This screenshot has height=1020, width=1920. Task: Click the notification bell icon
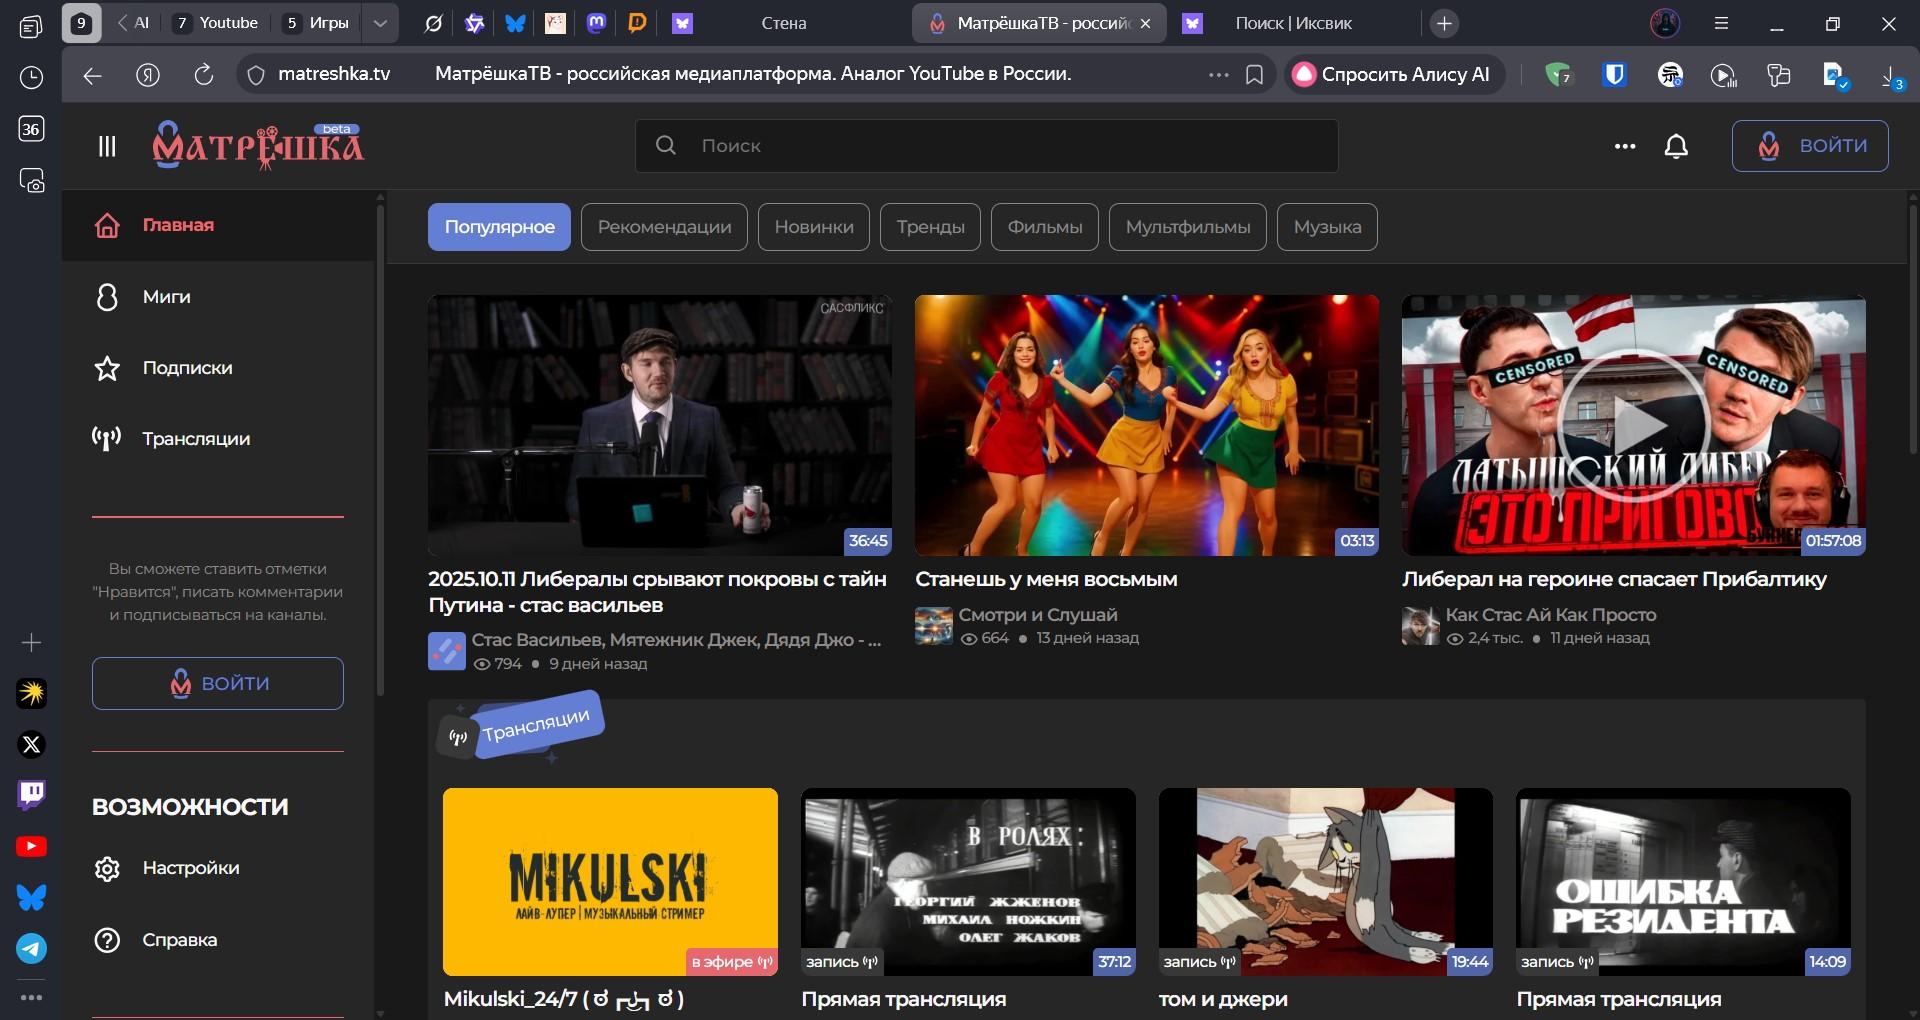(x=1676, y=146)
